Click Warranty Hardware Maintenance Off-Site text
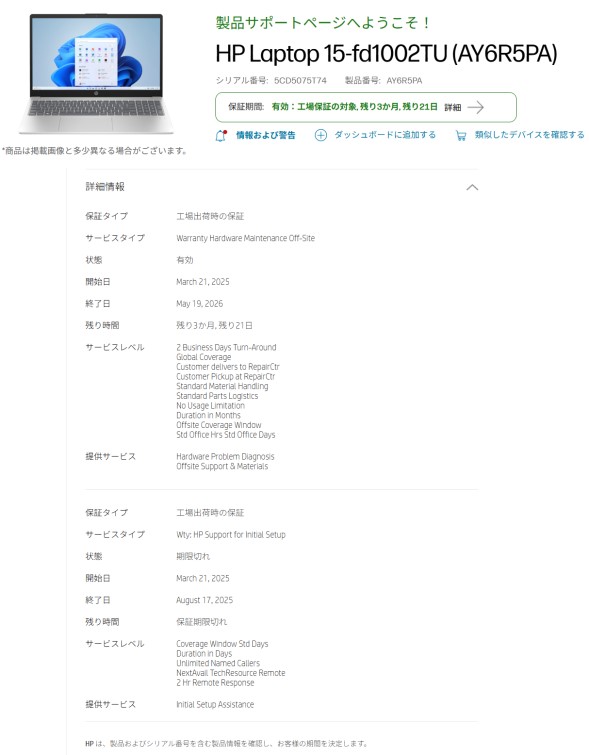This screenshot has height=755, width=589. coord(246,238)
